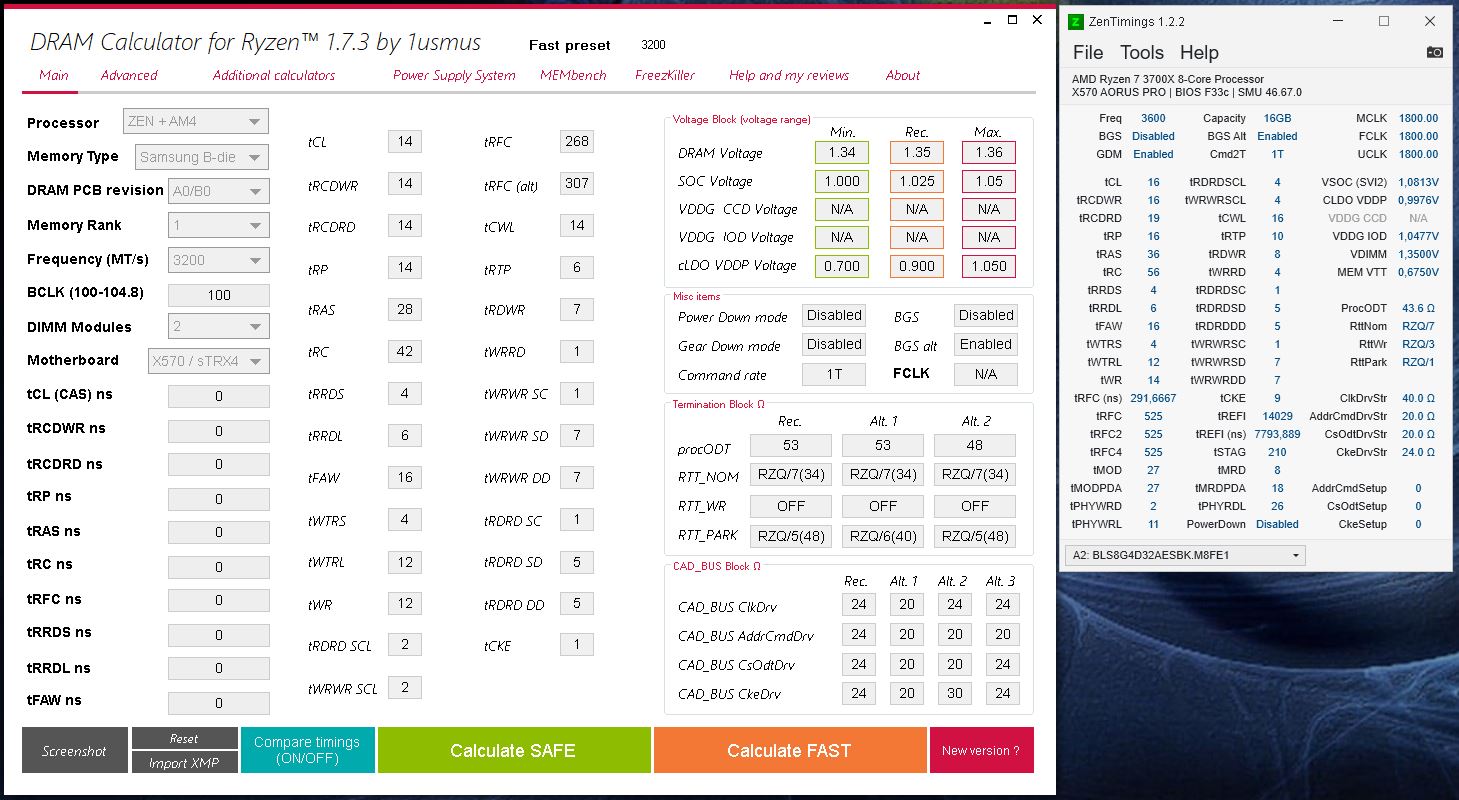This screenshot has height=800, width=1459.
Task: Click the ZenTimings Freq value 3600
Action: pos(1153,118)
